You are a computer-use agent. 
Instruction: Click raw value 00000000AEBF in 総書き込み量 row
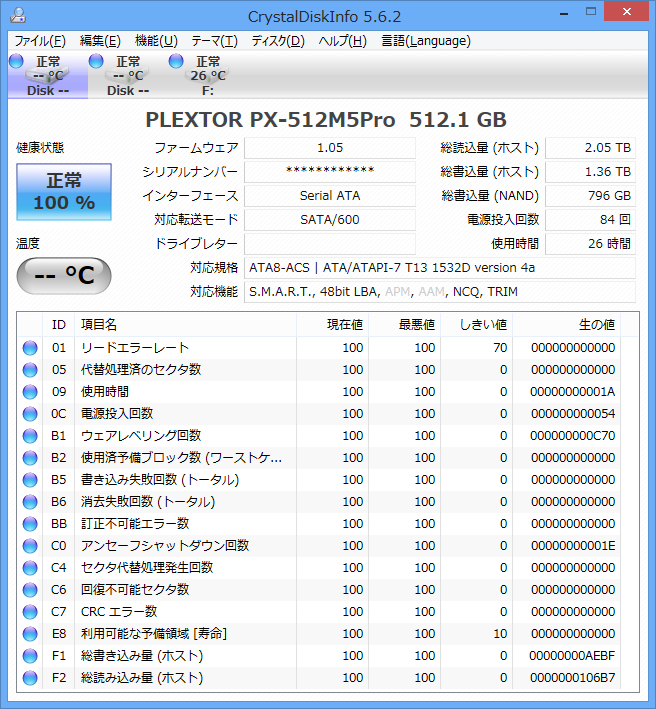[572, 656]
